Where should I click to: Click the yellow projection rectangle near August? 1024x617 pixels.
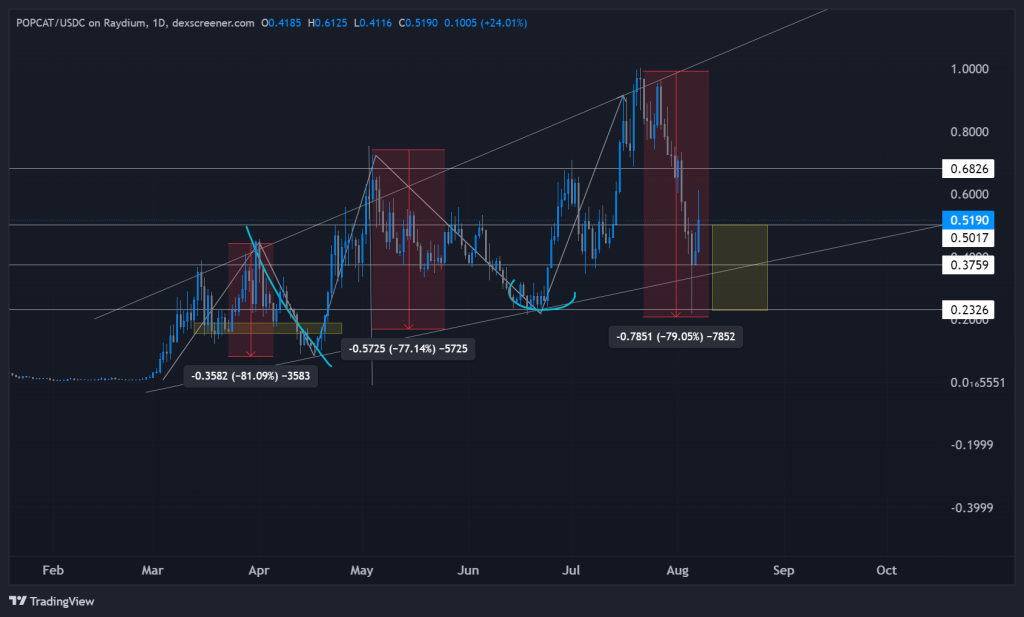739,267
